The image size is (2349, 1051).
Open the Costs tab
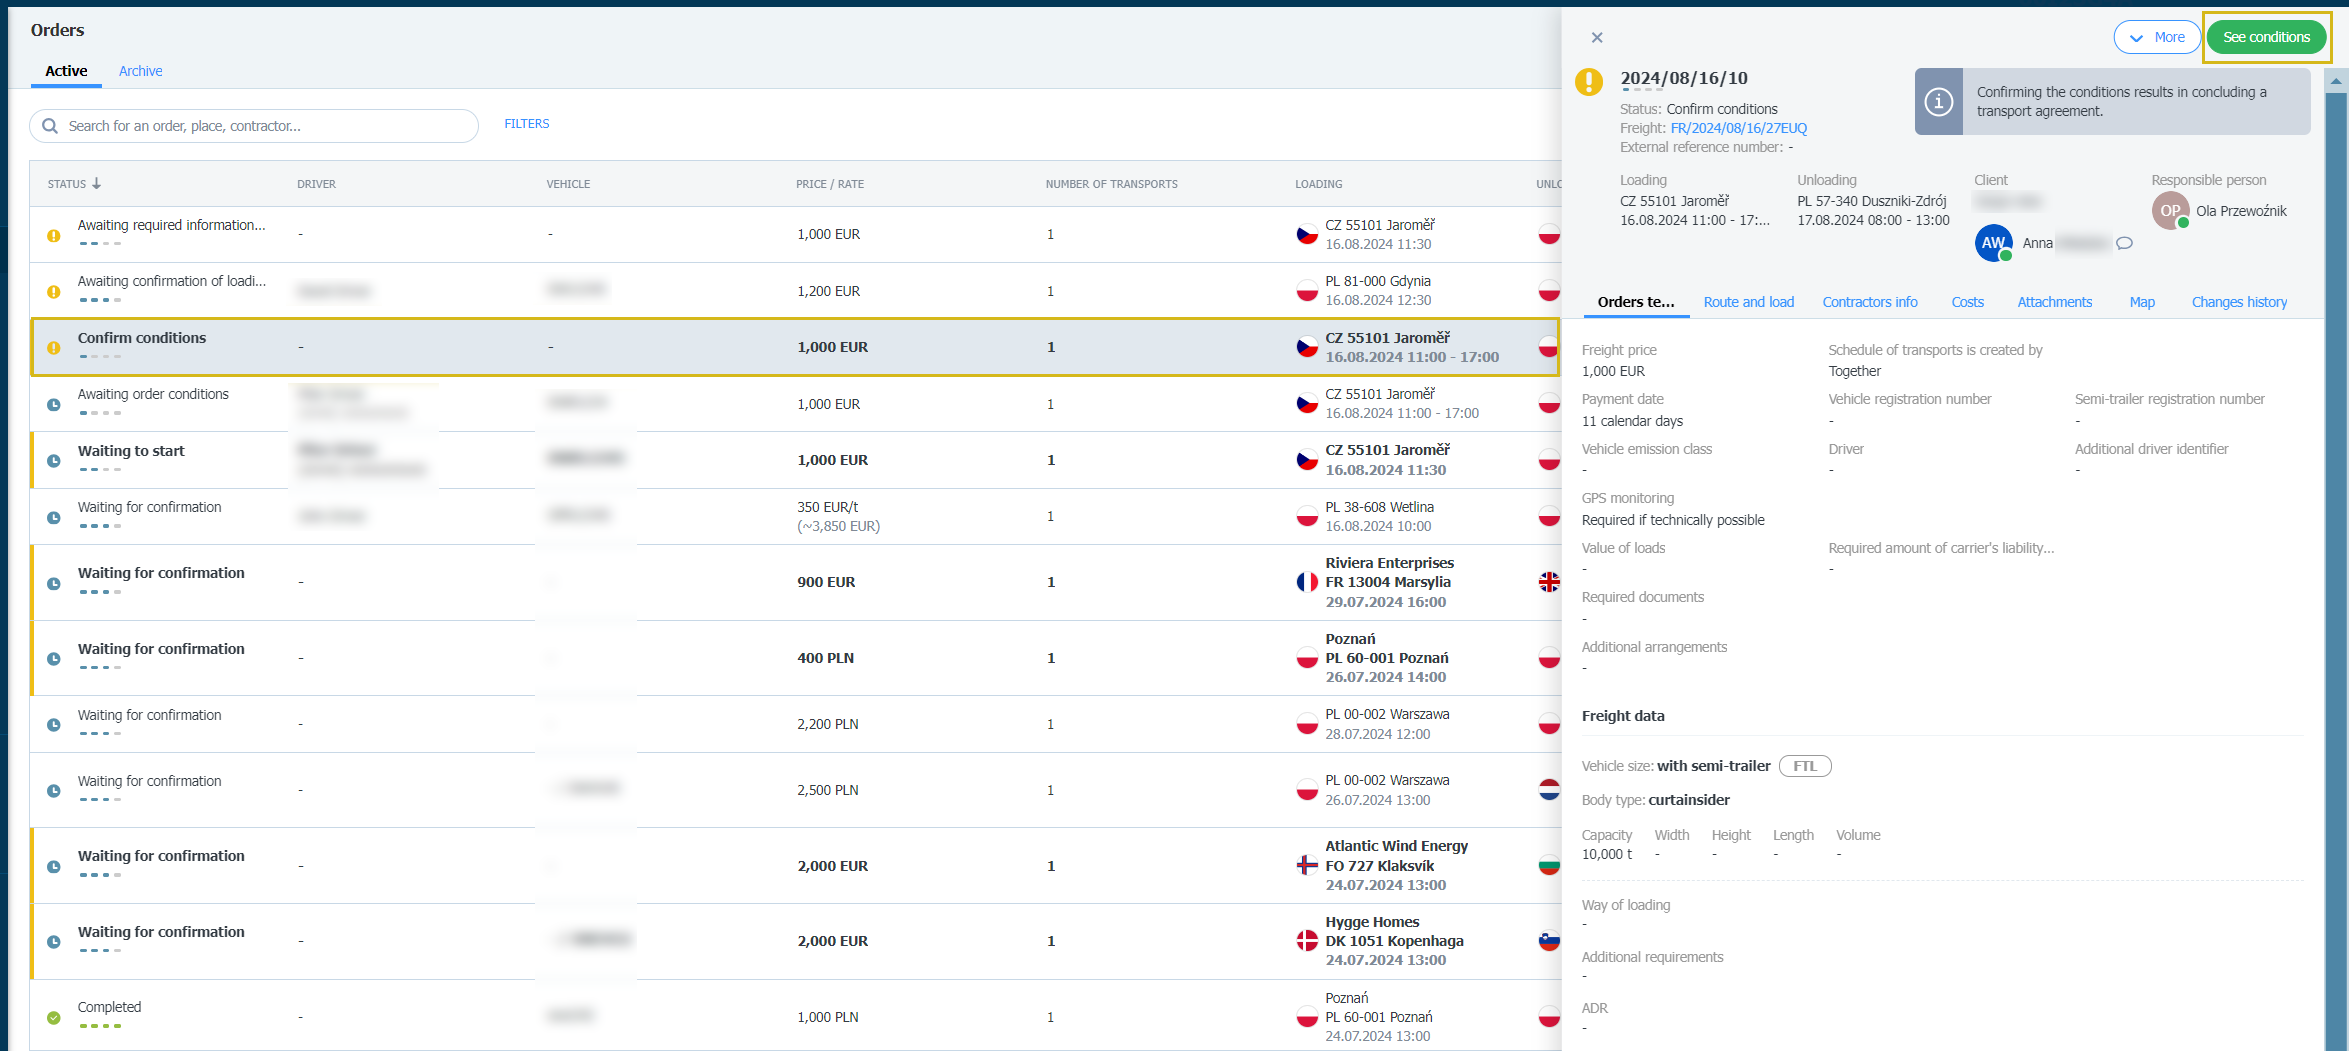click(x=1967, y=302)
